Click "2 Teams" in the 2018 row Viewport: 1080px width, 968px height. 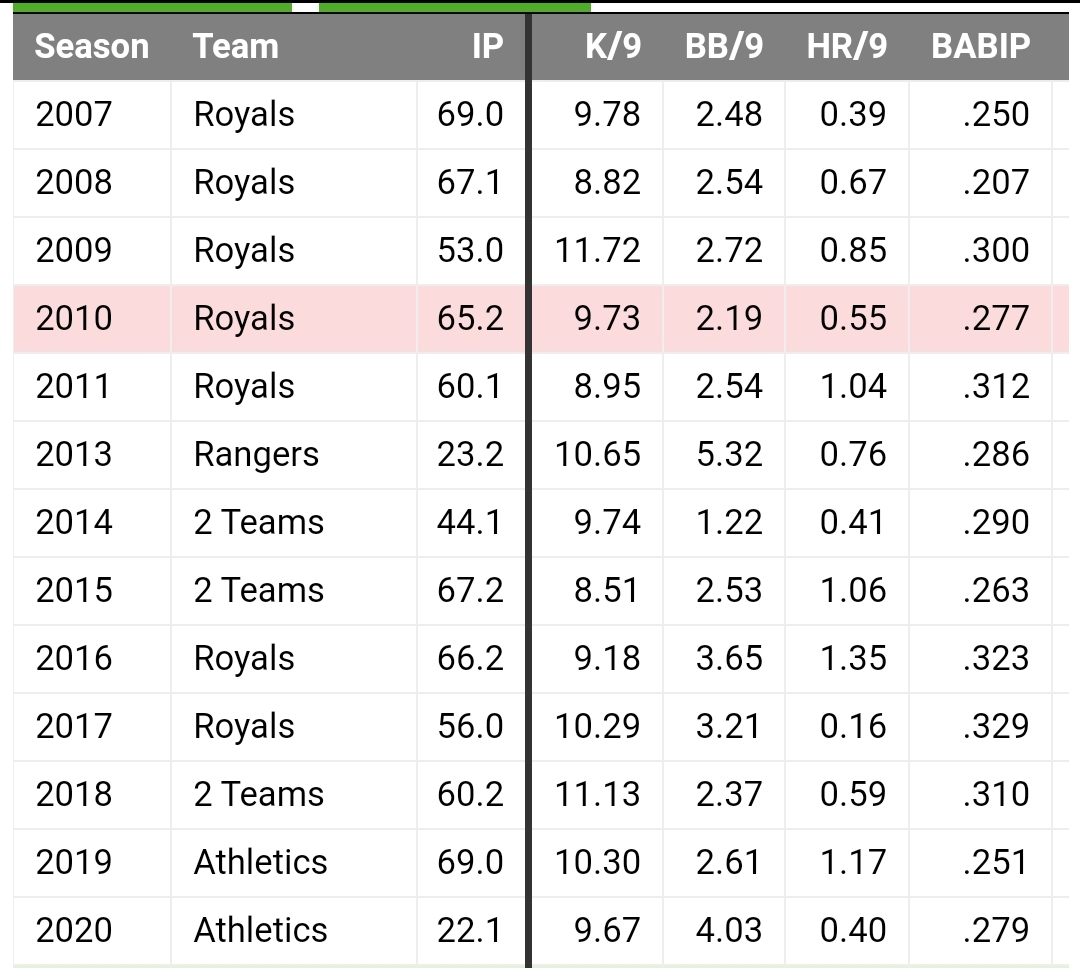(x=259, y=795)
